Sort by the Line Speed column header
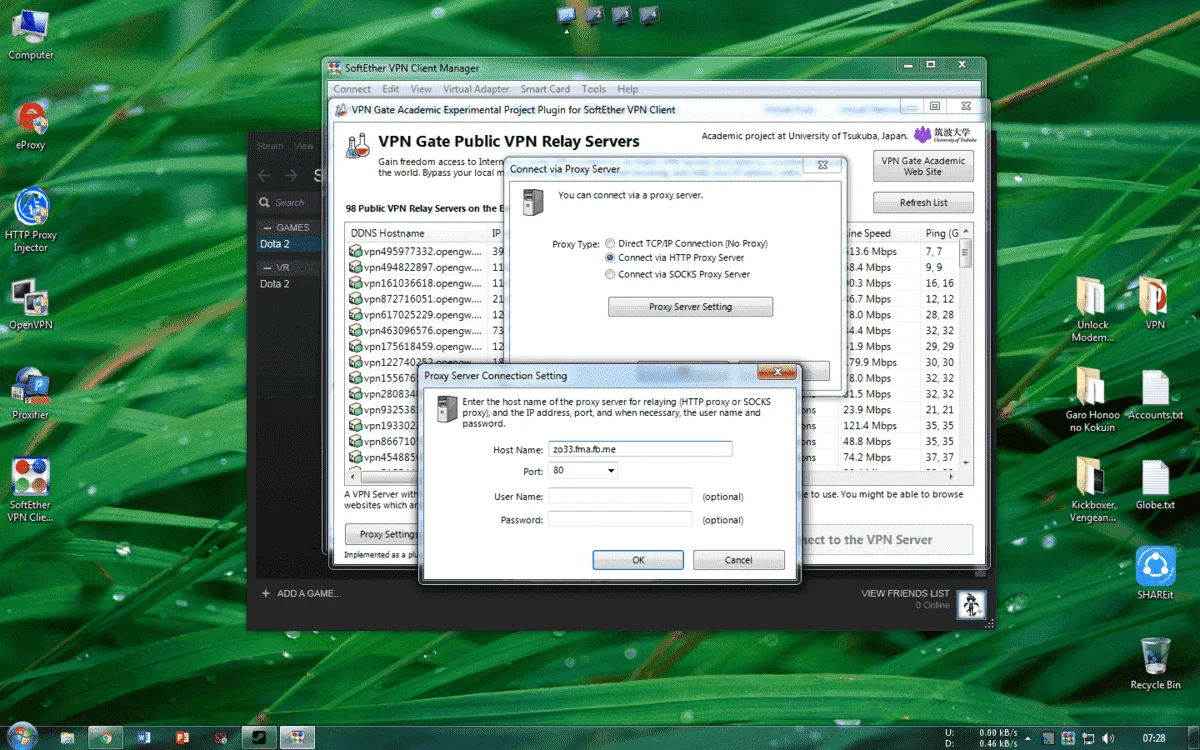The height and width of the screenshot is (750, 1200). (x=882, y=233)
